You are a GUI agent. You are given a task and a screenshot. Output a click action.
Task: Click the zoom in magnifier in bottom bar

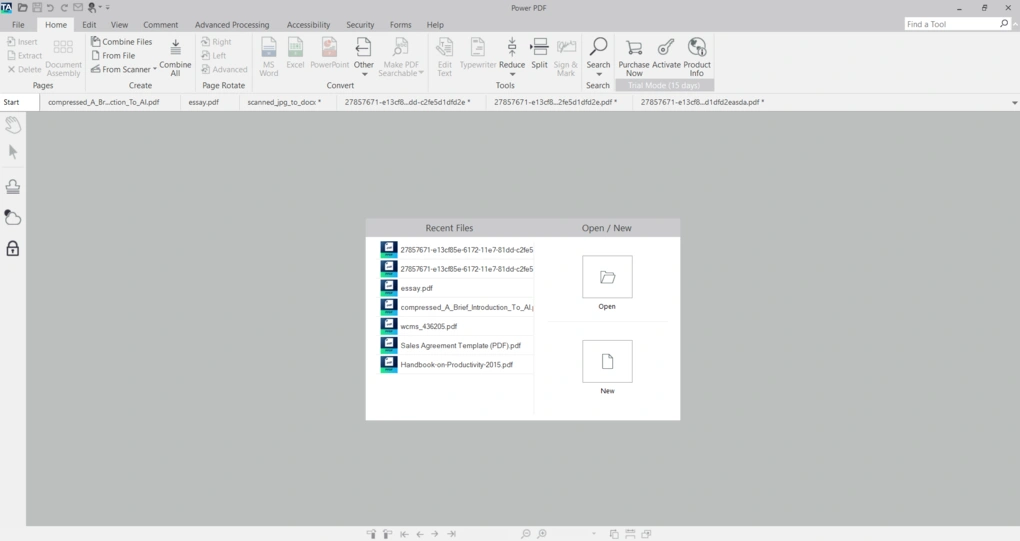pyautogui.click(x=542, y=534)
